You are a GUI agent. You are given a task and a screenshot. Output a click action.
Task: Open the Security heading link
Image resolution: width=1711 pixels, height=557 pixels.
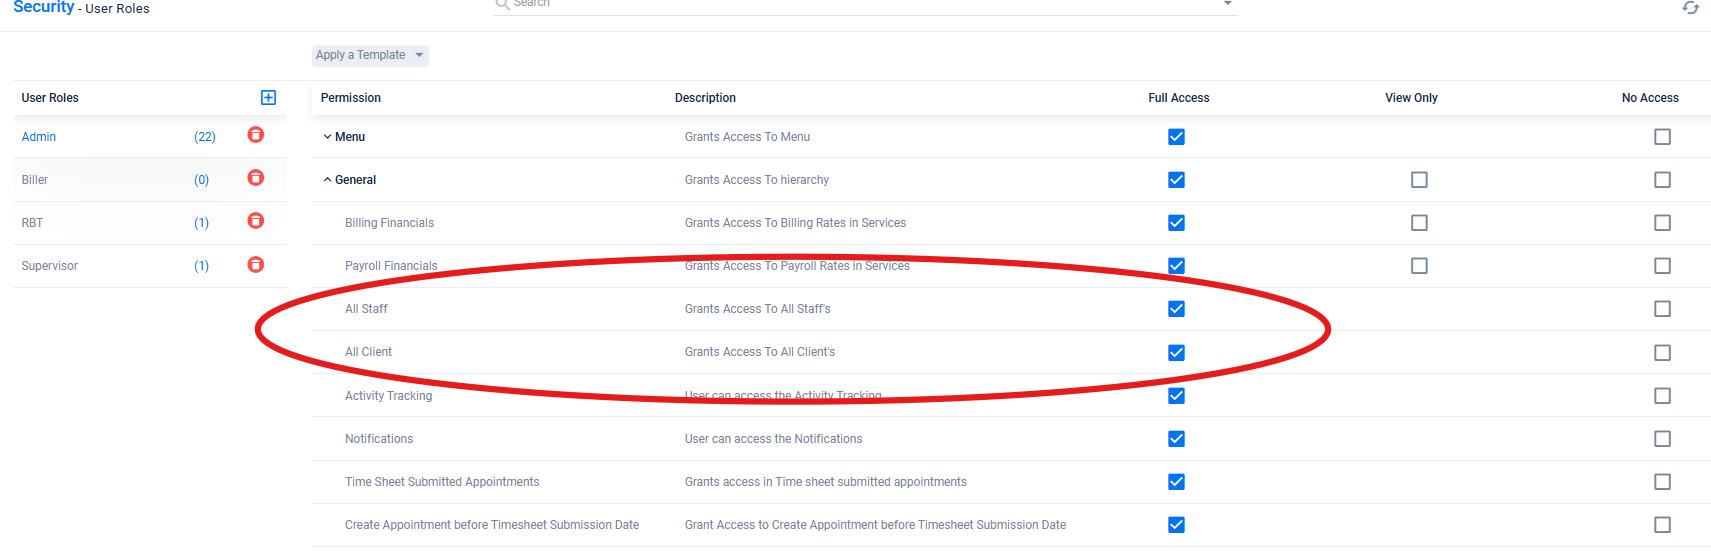click(44, 7)
